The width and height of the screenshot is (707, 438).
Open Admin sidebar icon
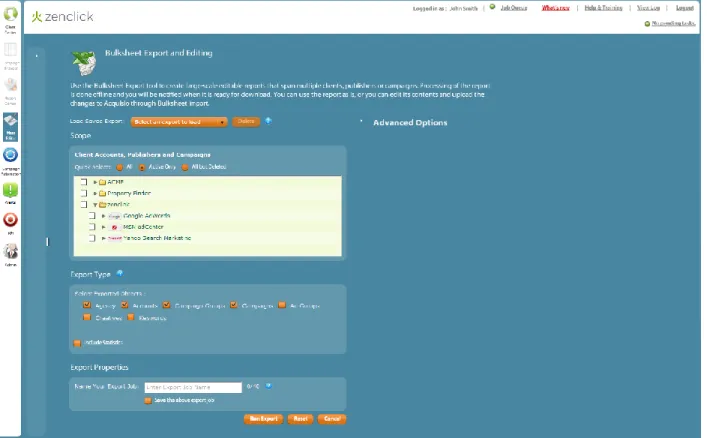tap(10, 251)
